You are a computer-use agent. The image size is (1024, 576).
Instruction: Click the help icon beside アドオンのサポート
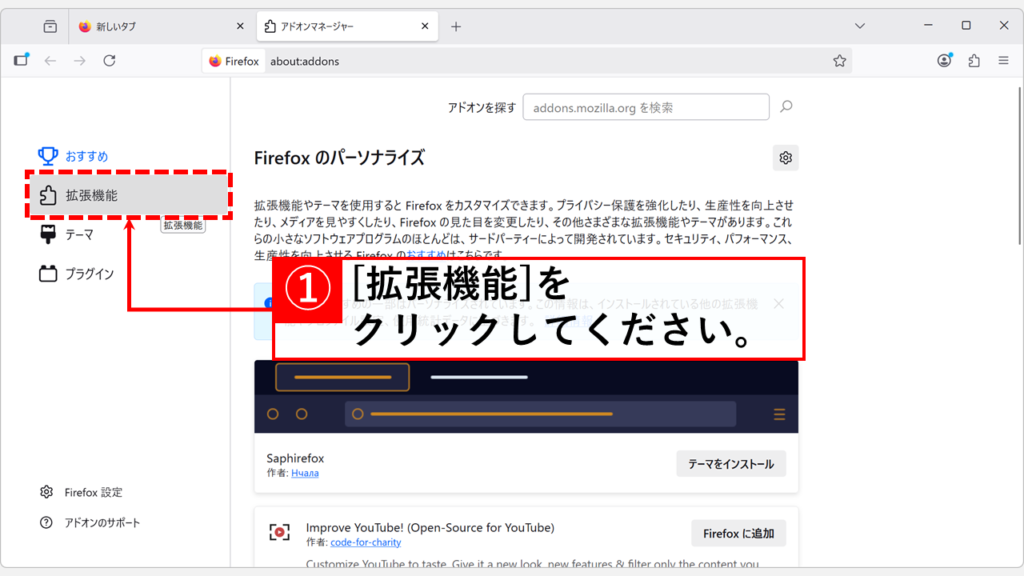tap(46, 522)
